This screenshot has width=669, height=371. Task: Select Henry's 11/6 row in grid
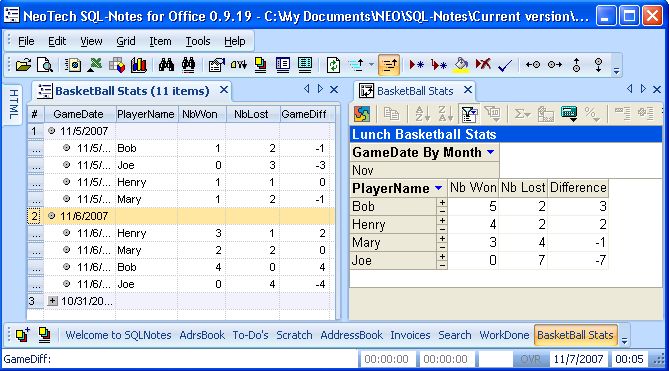click(x=181, y=233)
